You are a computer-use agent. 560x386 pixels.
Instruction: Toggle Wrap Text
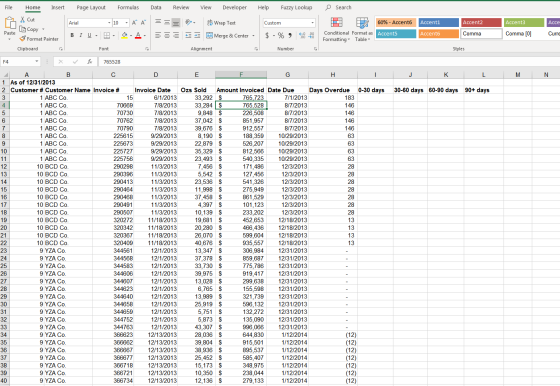coord(221,23)
